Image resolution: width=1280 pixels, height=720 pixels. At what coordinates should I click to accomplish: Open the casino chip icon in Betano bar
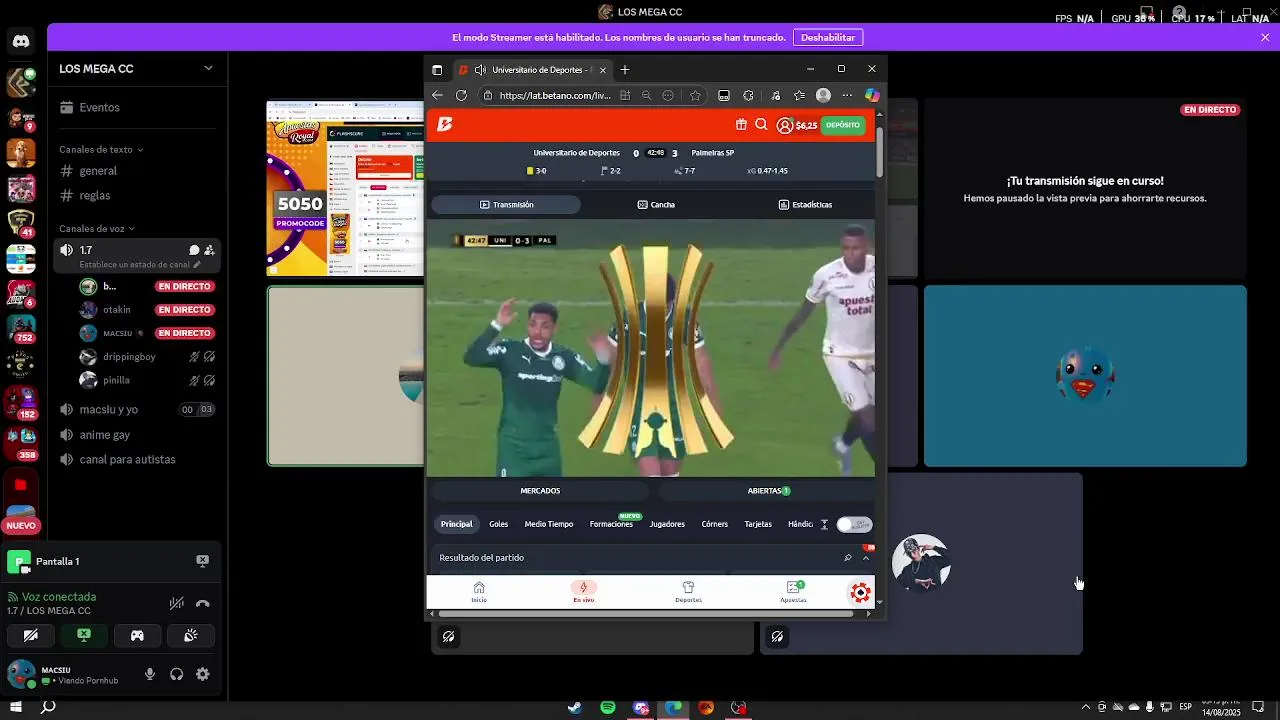pyautogui.click(x=860, y=593)
